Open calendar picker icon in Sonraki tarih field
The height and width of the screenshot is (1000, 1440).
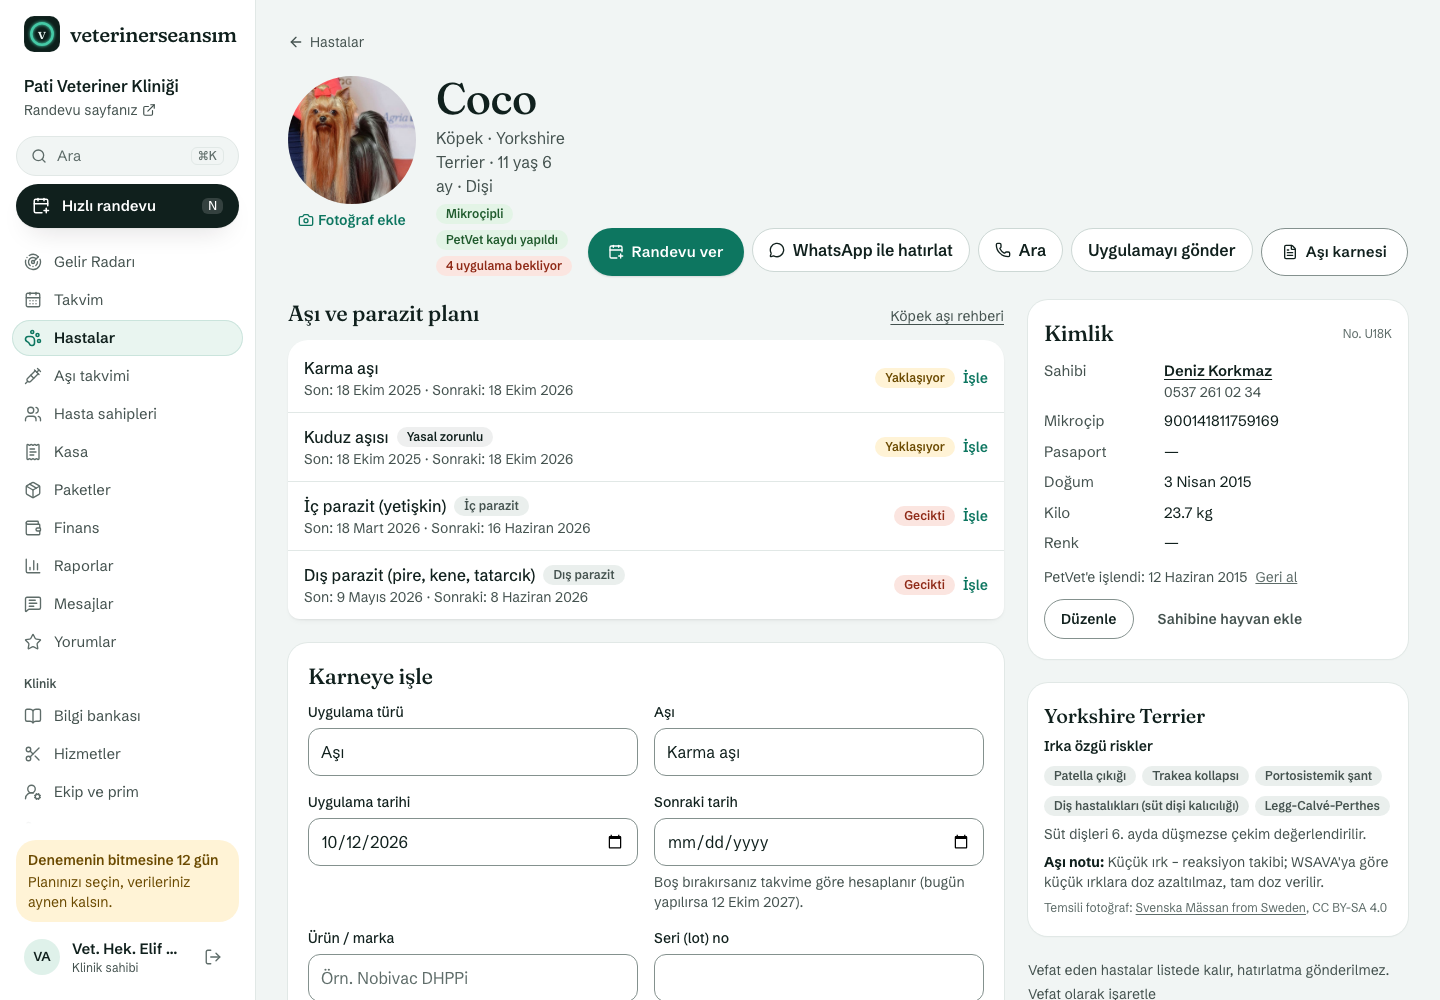(961, 842)
